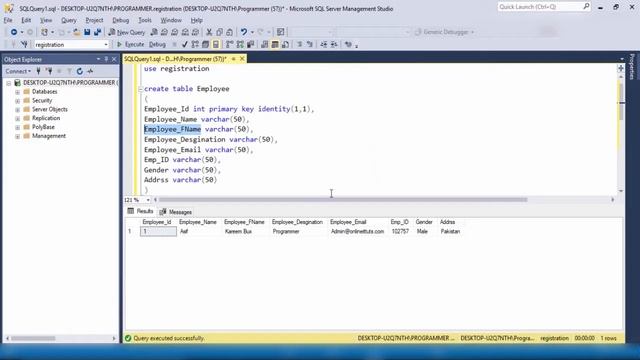Open the 121 % zoom dropdown
640x360 pixels.
[148, 200]
